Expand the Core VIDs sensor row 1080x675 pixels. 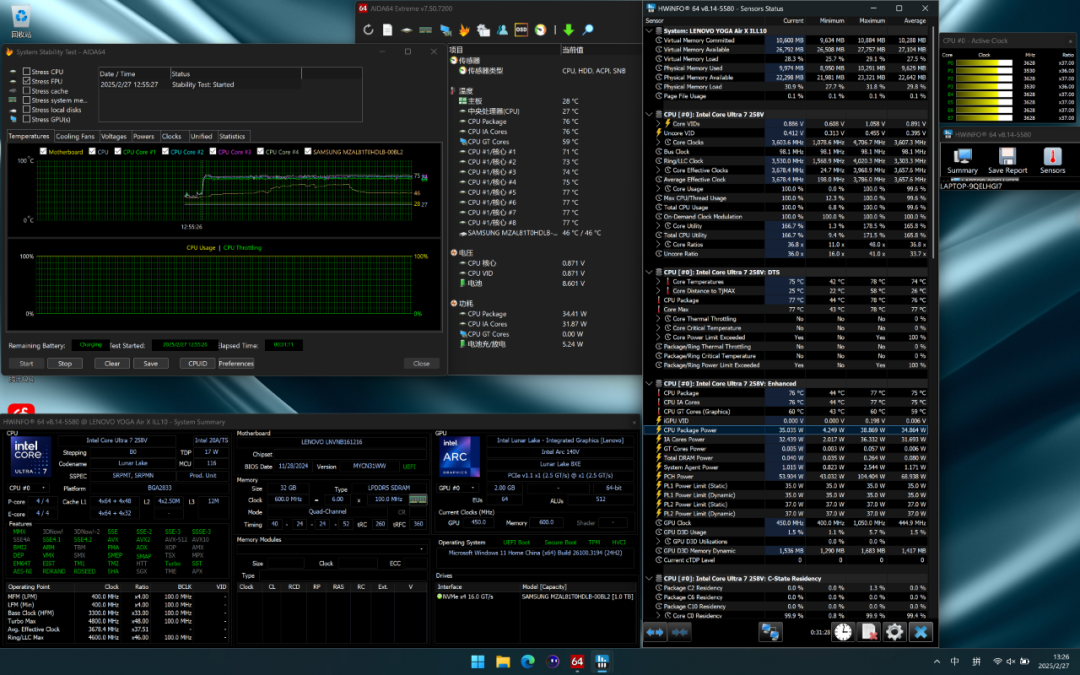657,122
